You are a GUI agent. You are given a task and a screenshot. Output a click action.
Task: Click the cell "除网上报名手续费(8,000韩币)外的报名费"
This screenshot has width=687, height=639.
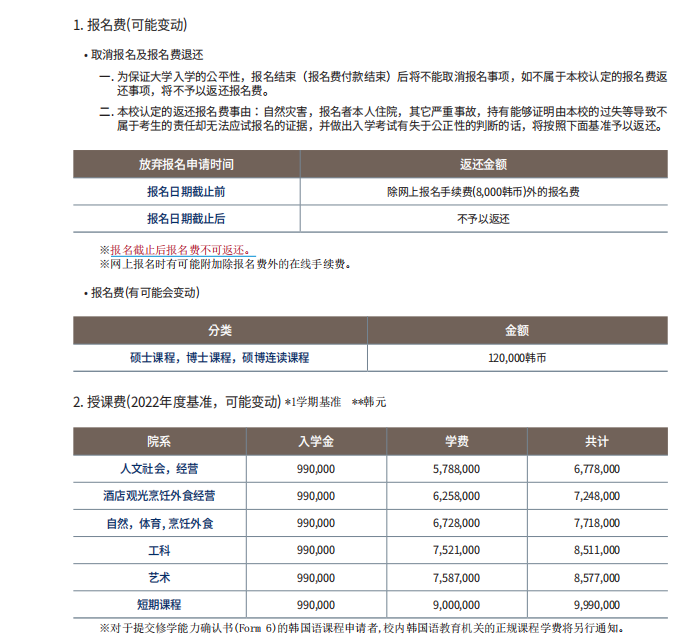tap(483, 192)
